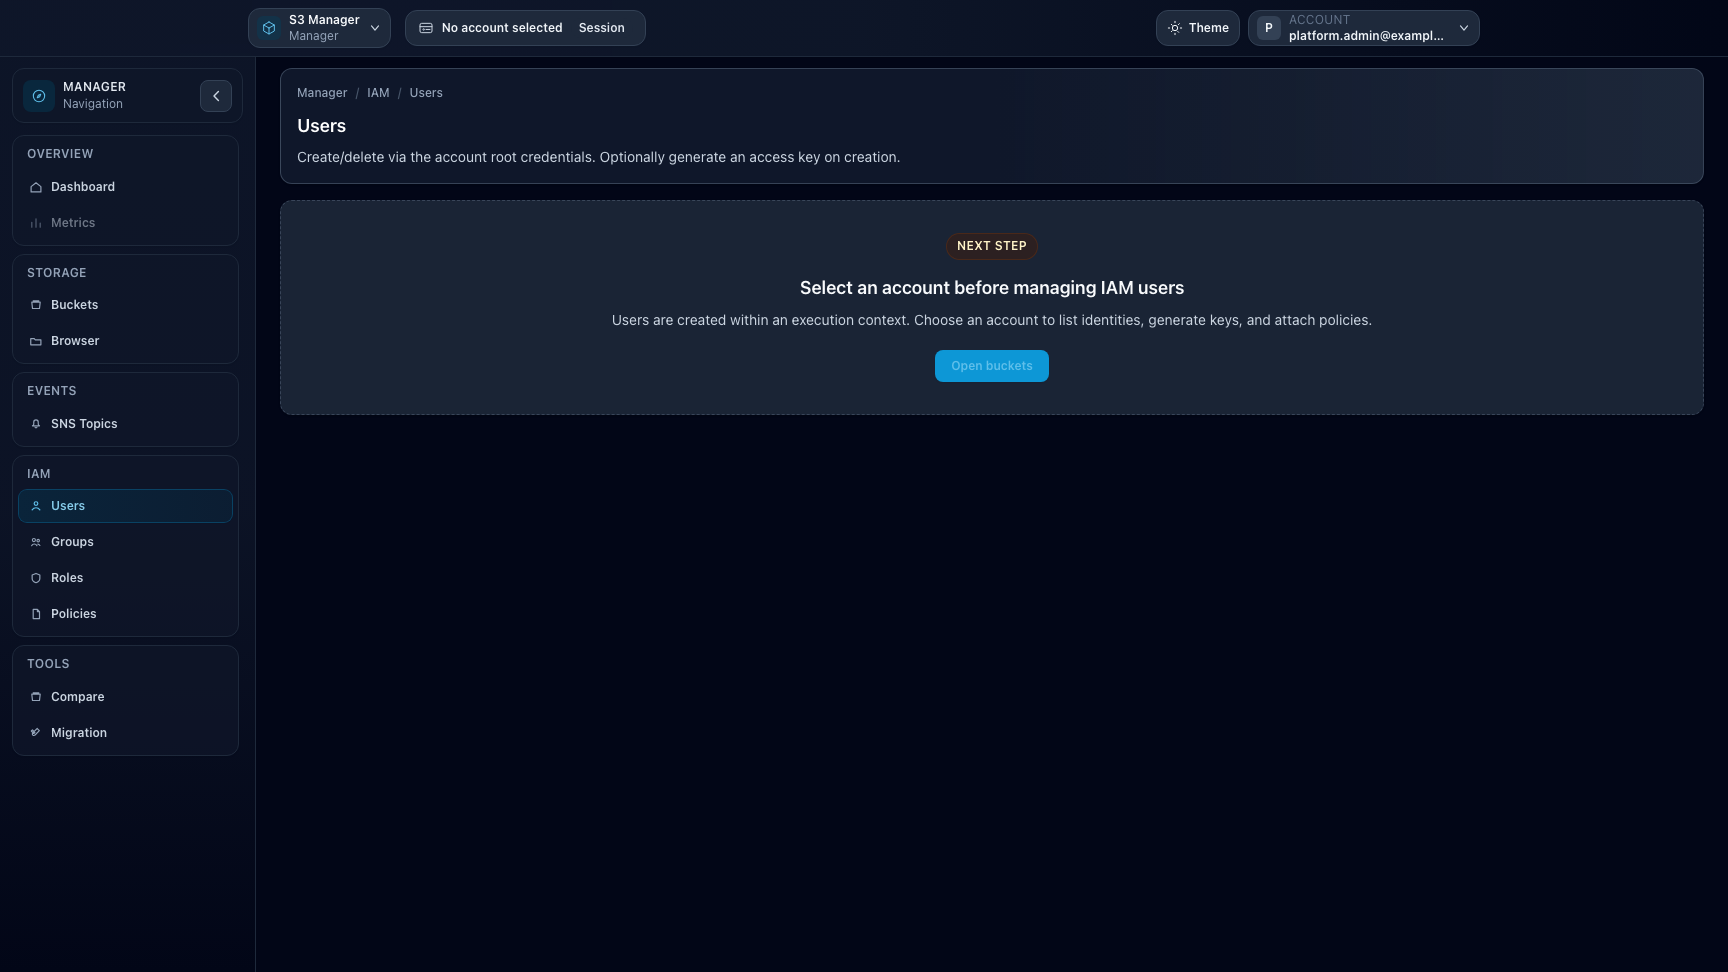This screenshot has height=972, width=1728.
Task: Click the Dashboard cloud icon
Action: tap(36, 186)
